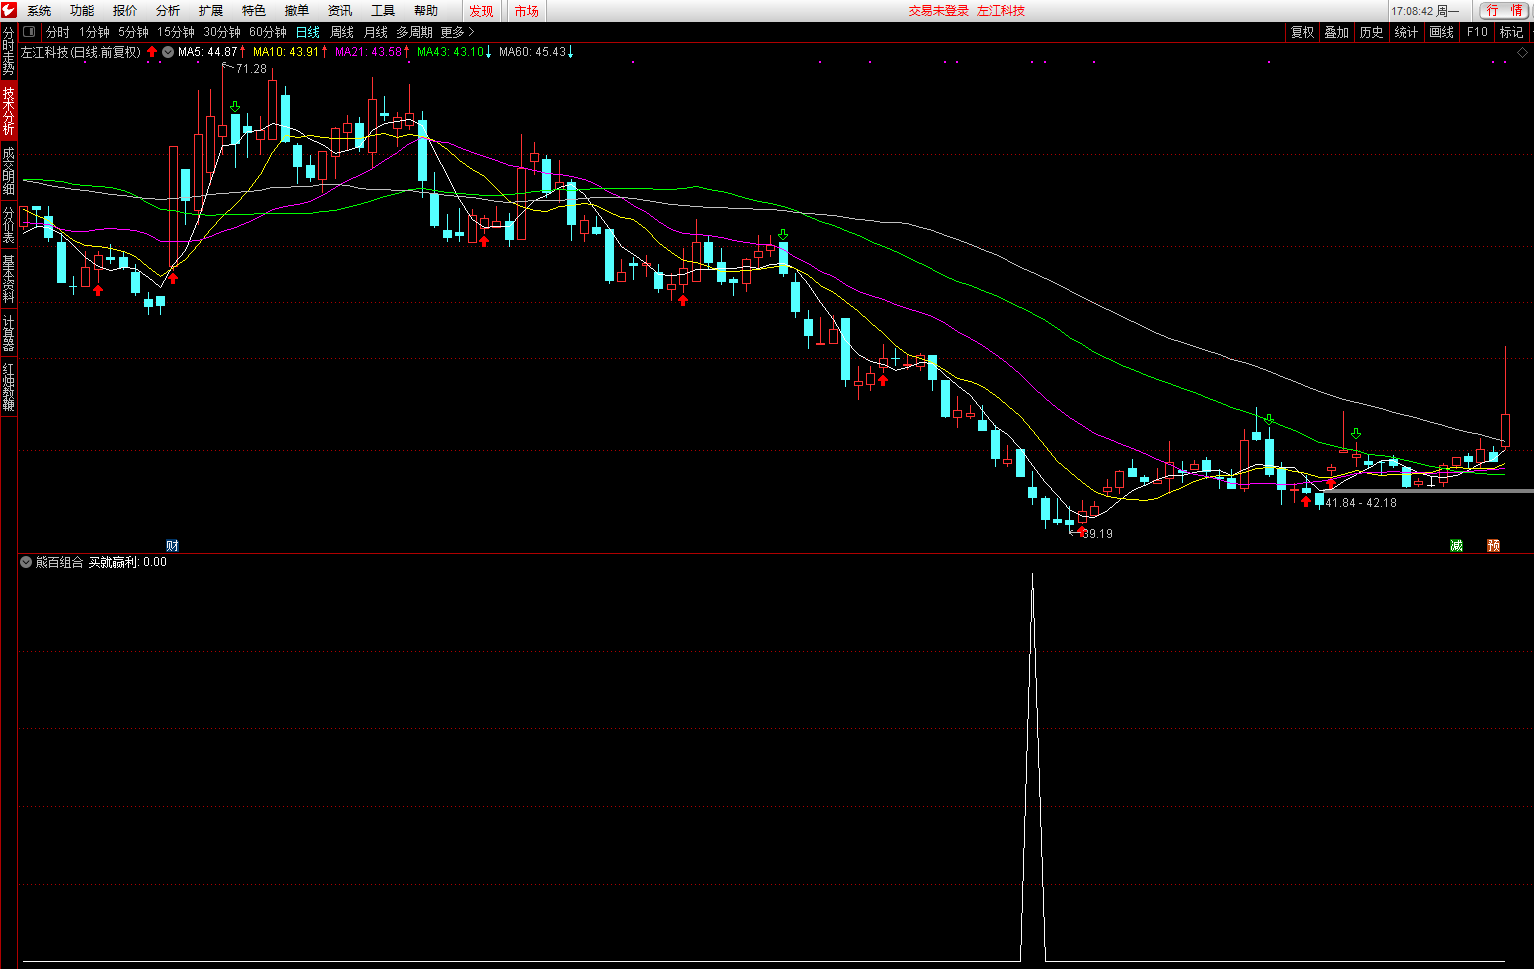Click the yellow MA10: 43.91 label

[x=286, y=52]
